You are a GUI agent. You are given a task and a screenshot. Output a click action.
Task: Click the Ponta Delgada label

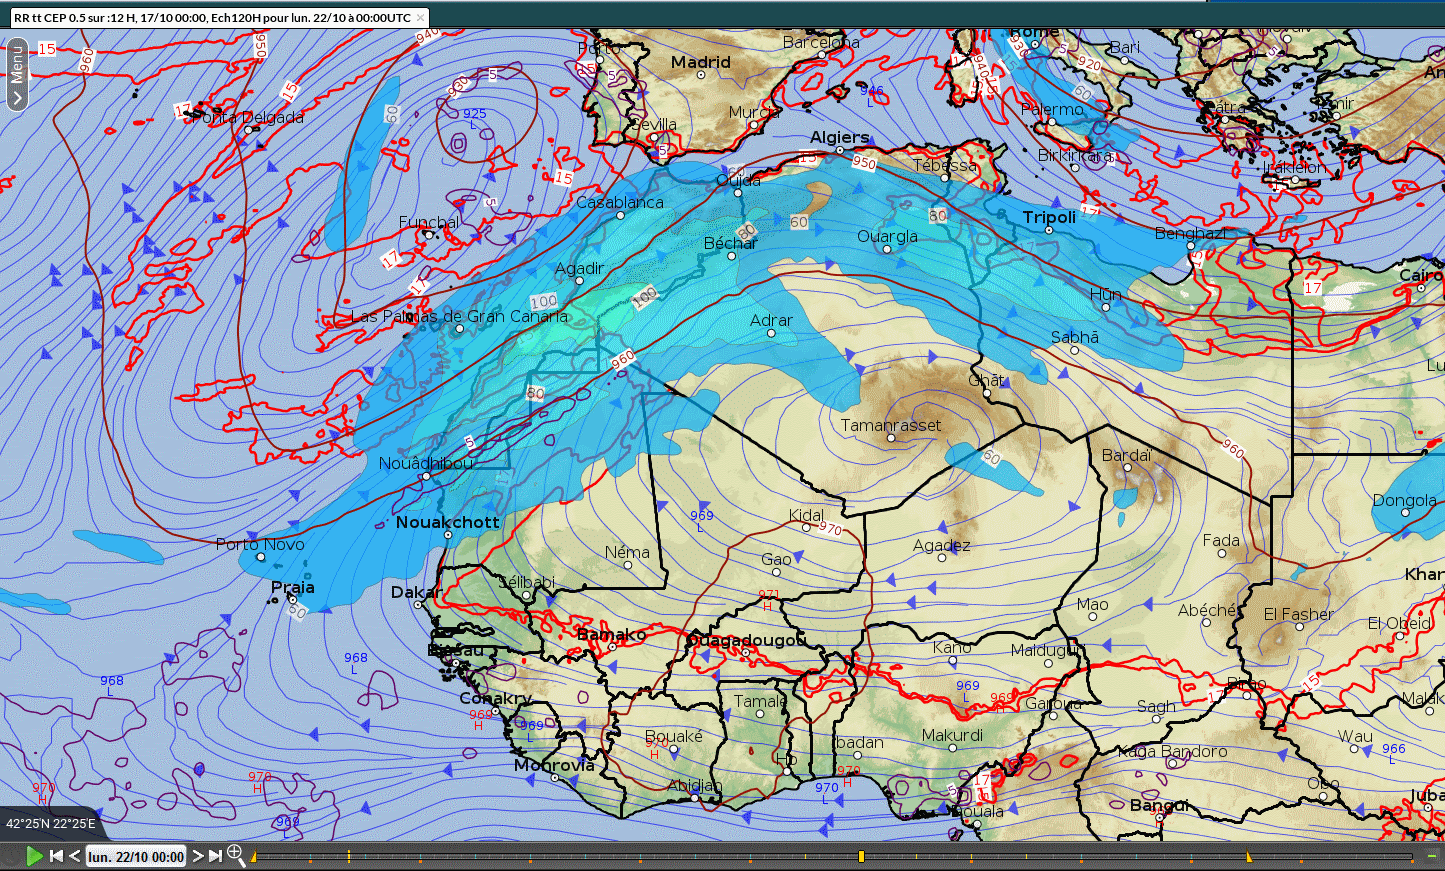(247, 117)
